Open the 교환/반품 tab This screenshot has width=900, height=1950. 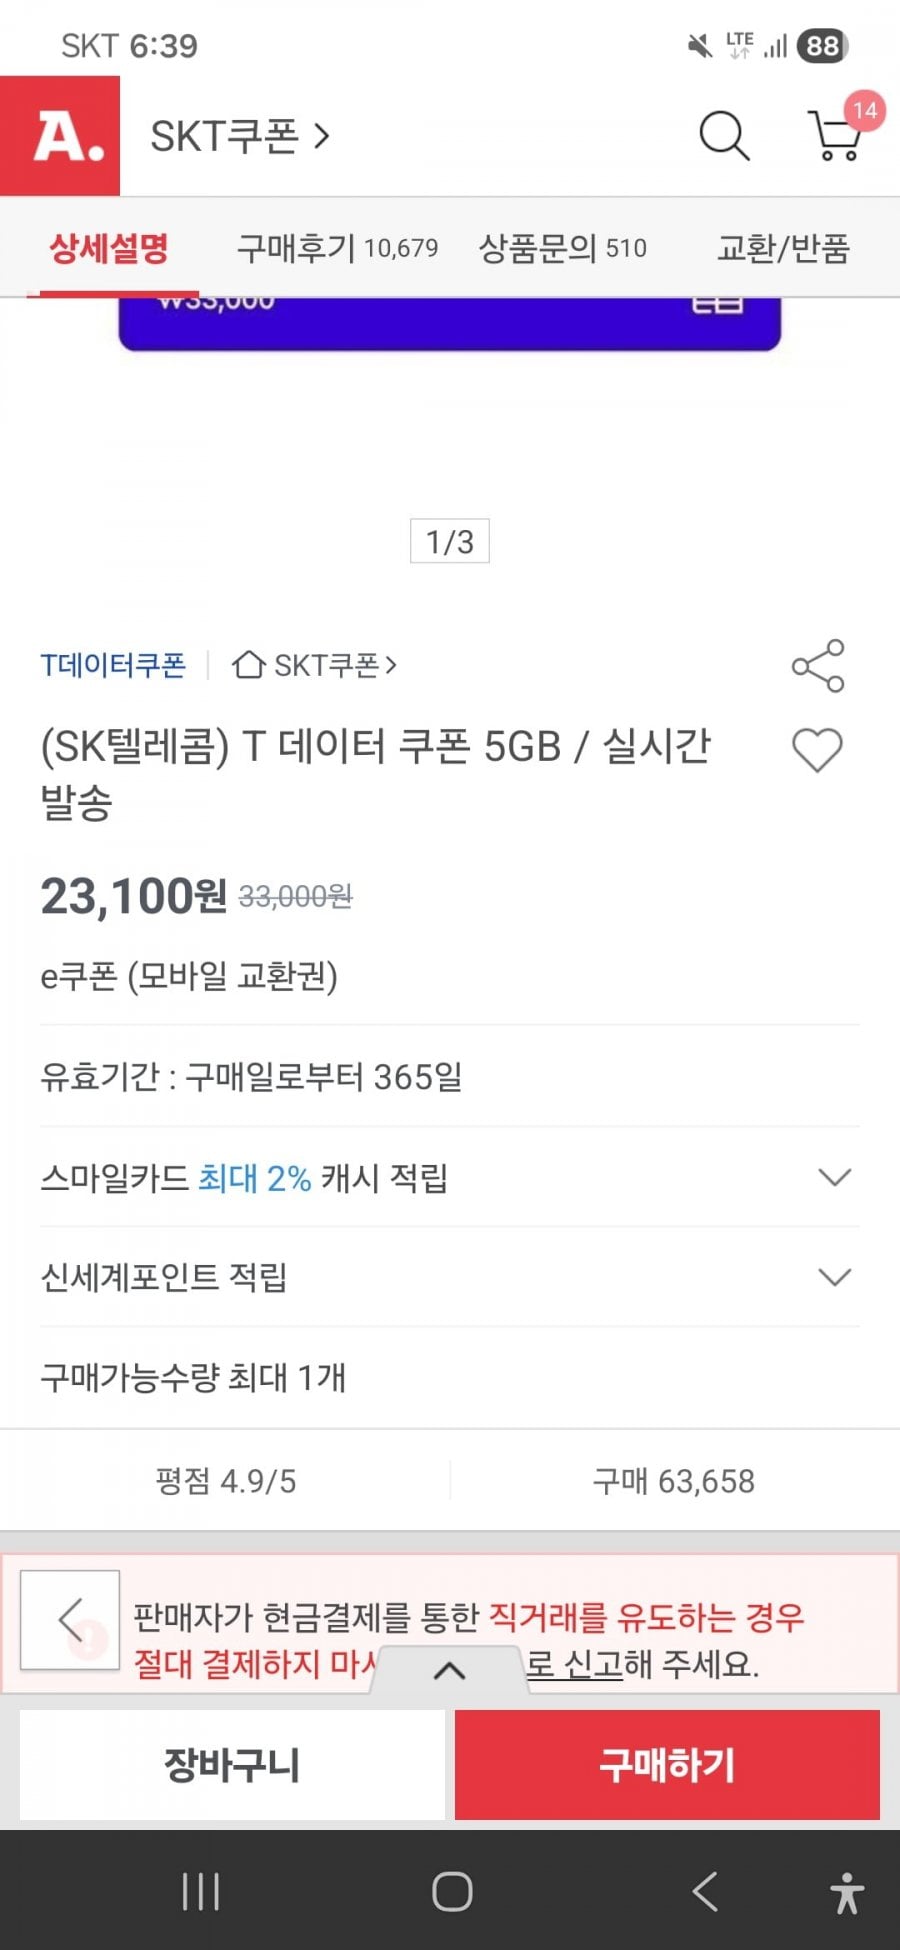[783, 248]
